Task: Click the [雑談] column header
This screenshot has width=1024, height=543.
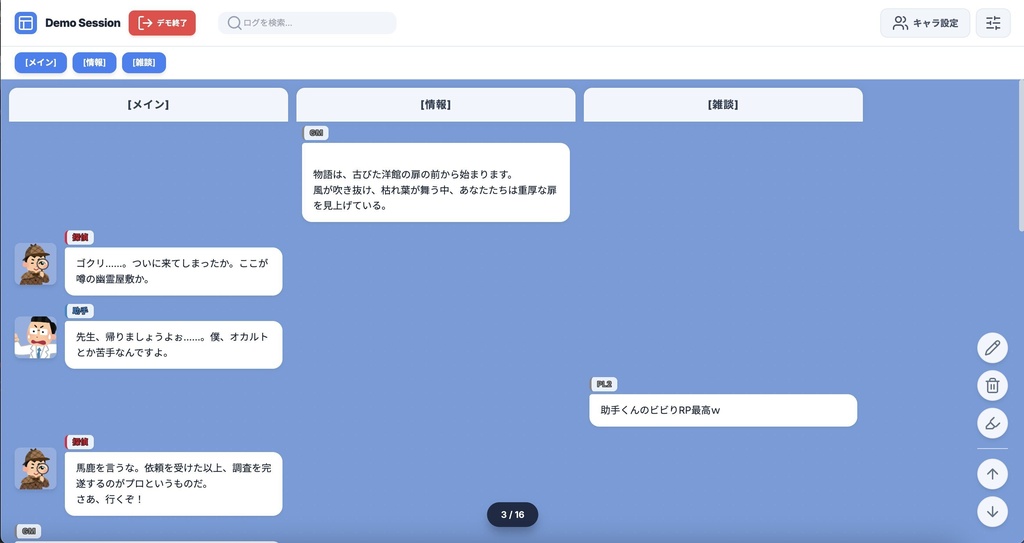Action: coord(723,105)
